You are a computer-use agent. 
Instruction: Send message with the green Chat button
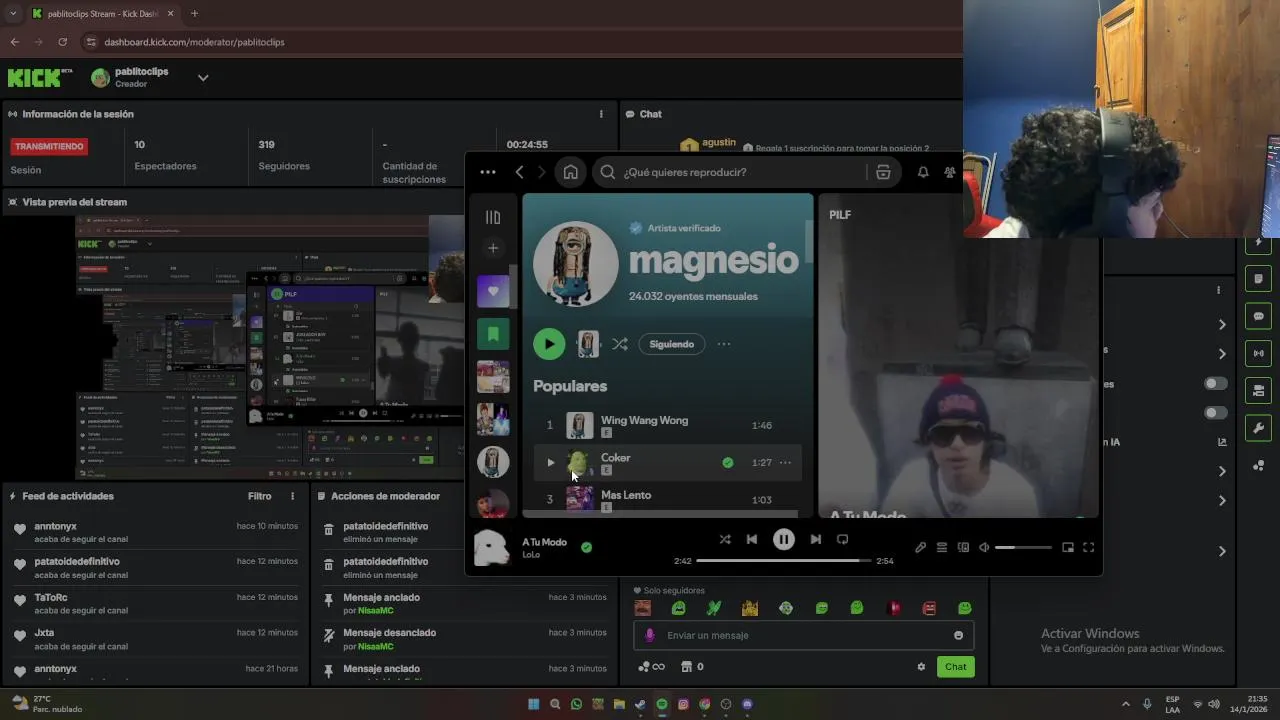pos(955,667)
